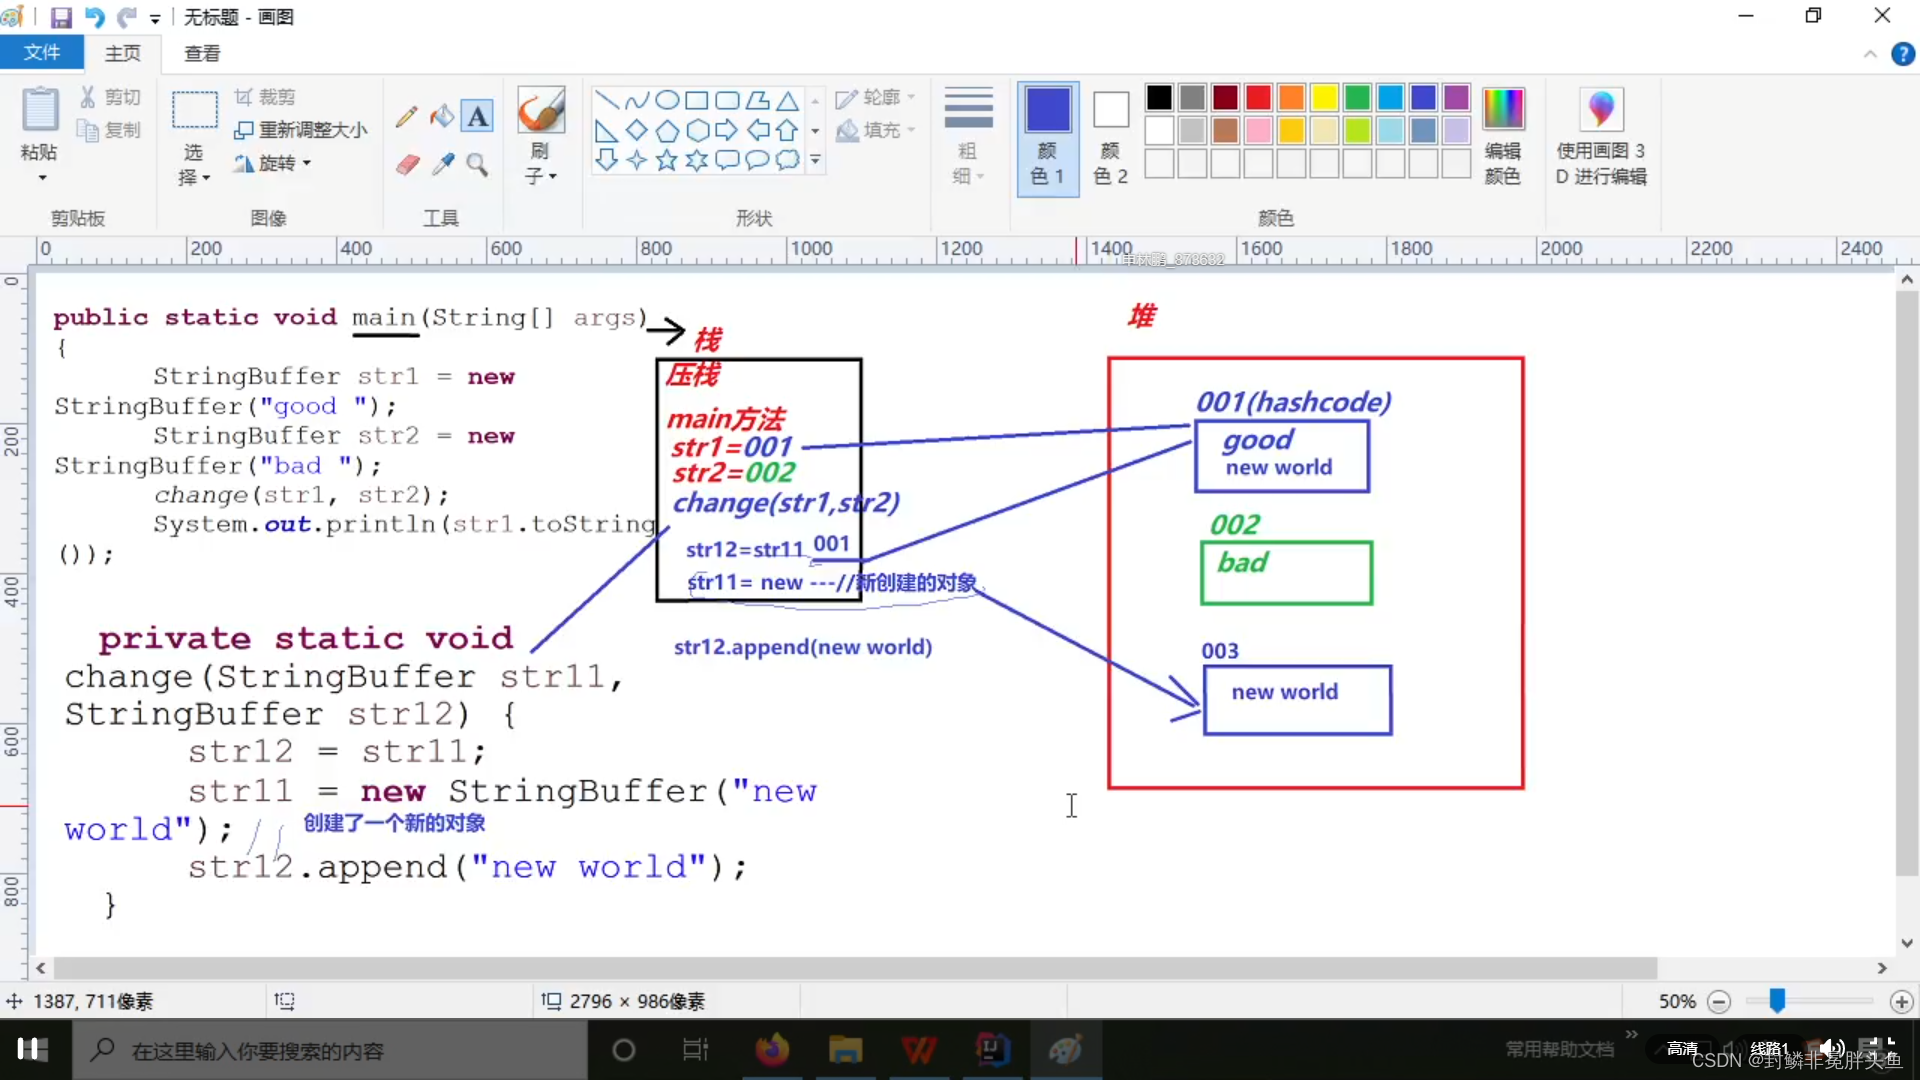Choose the Diamond shape
This screenshot has width=1920, height=1080.
[x=636, y=130]
